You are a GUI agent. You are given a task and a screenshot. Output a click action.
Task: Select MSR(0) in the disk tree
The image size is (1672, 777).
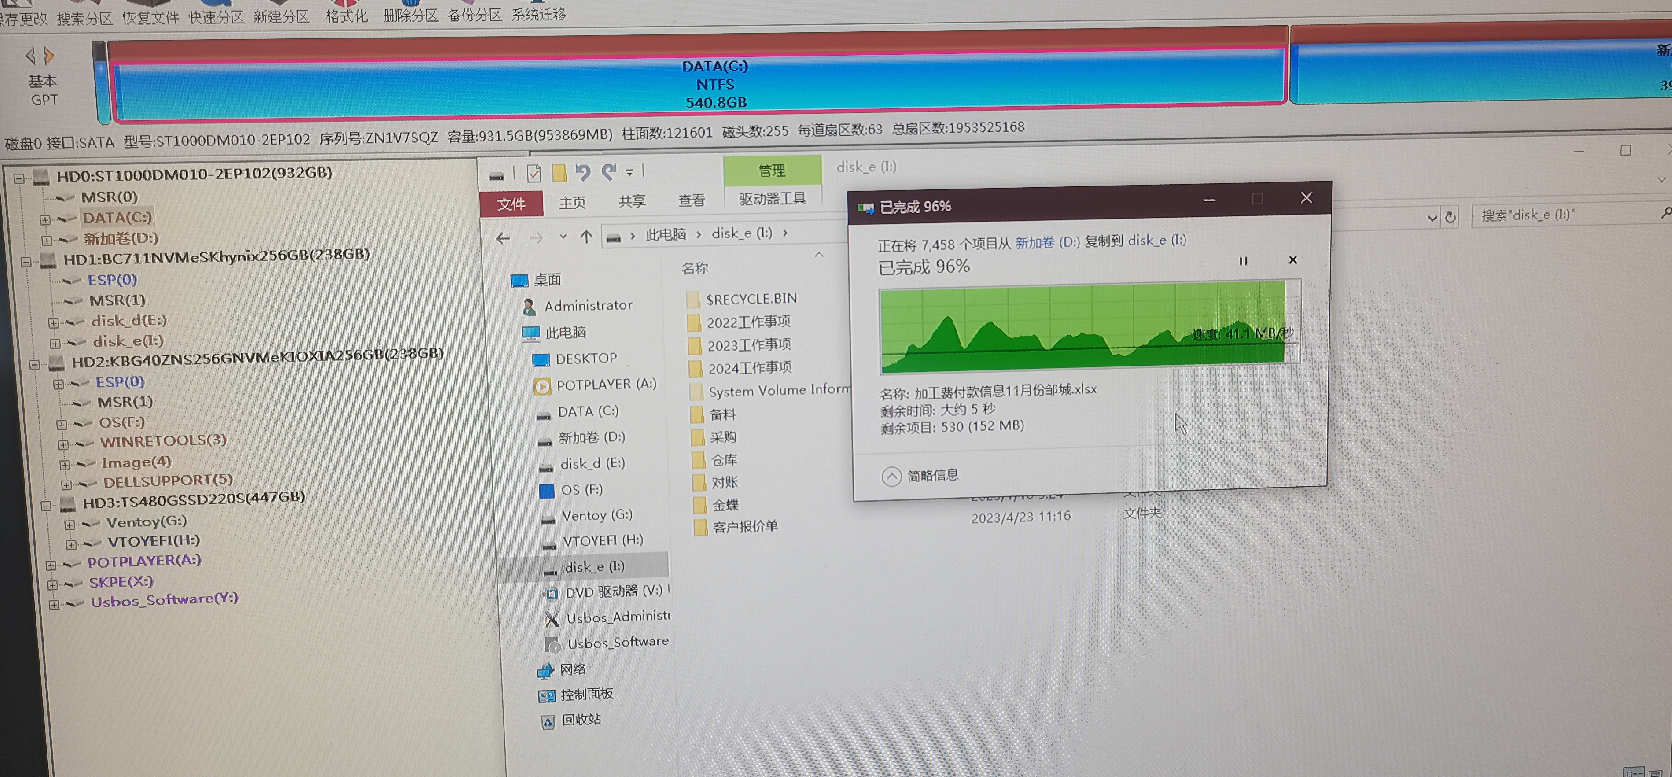[x=109, y=197]
